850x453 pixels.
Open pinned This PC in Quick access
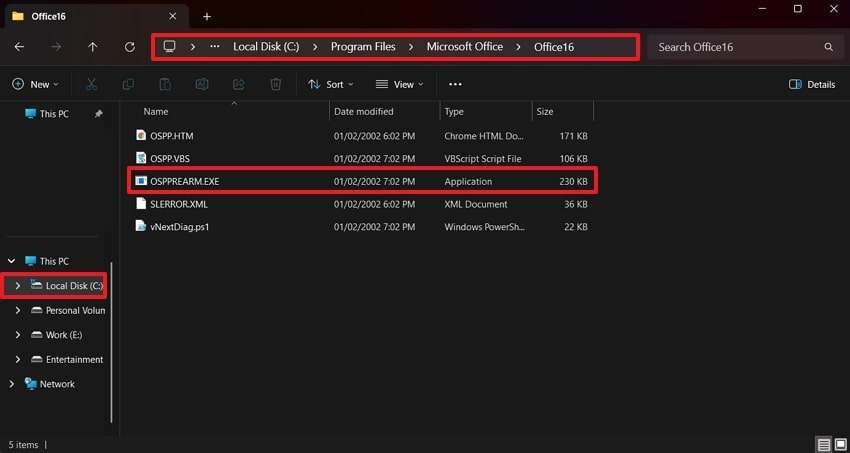pyautogui.click(x=48, y=114)
